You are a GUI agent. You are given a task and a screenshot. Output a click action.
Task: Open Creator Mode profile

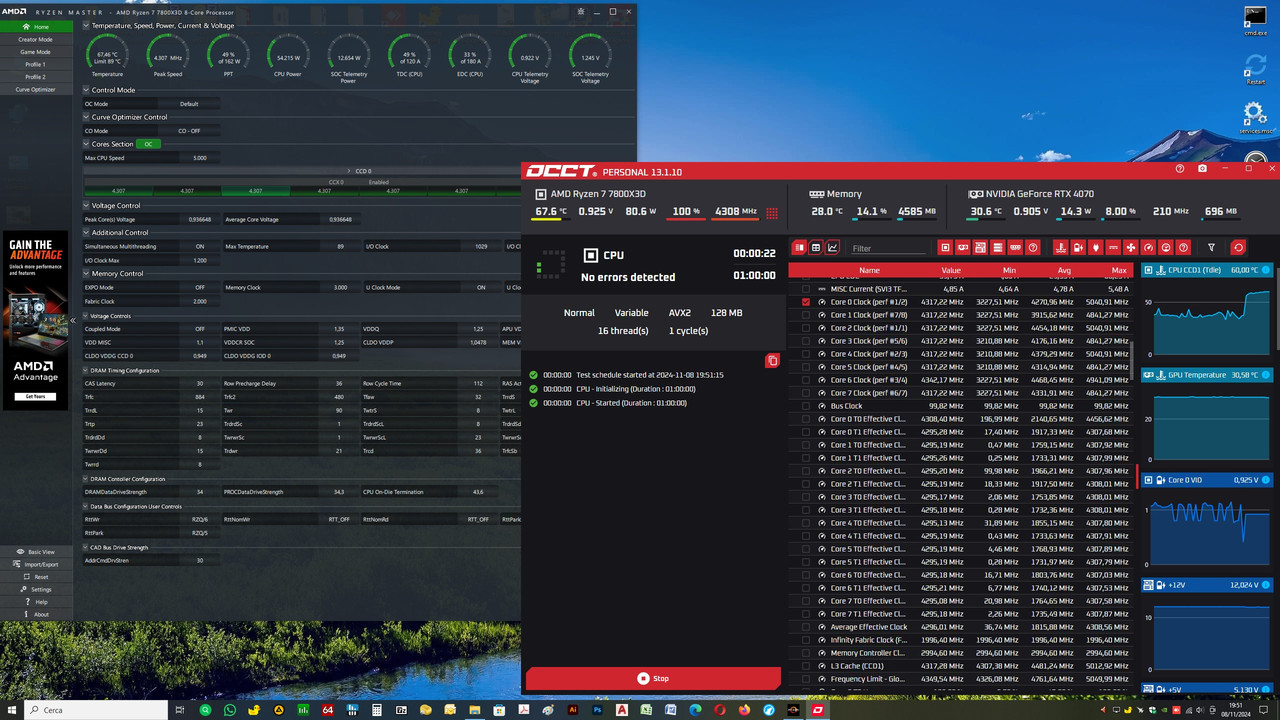pyautogui.click(x=36, y=39)
